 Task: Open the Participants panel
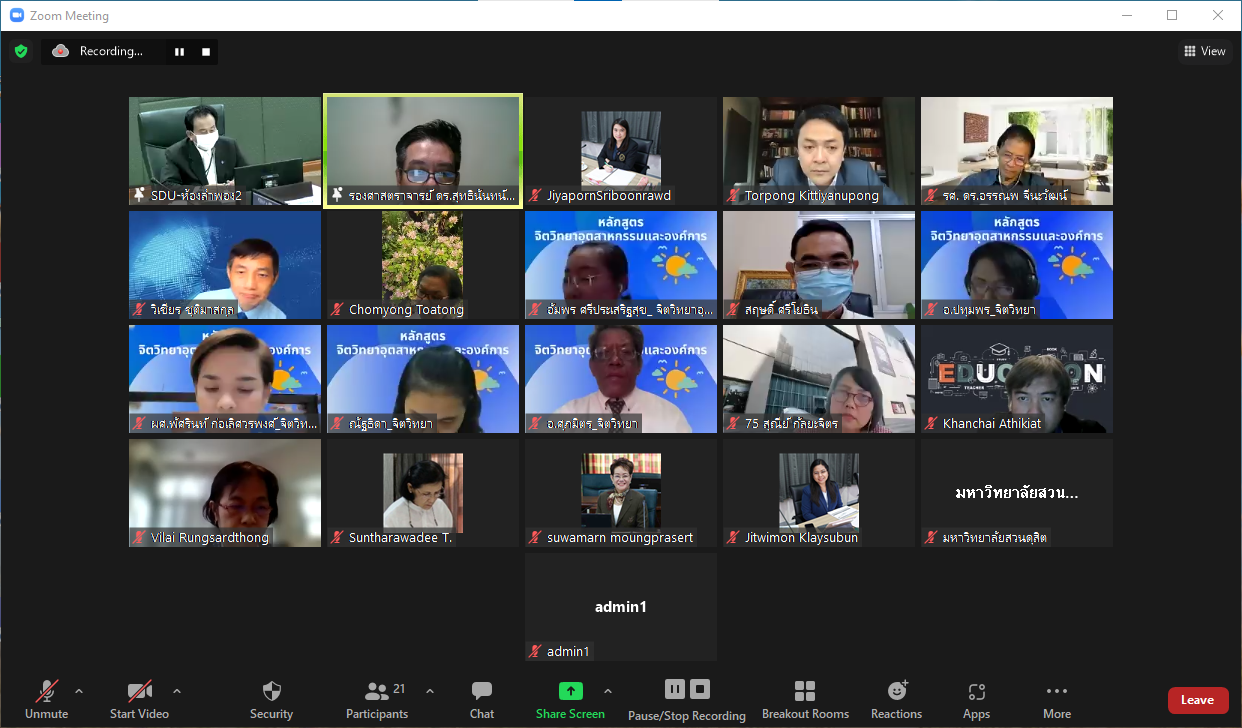(377, 699)
